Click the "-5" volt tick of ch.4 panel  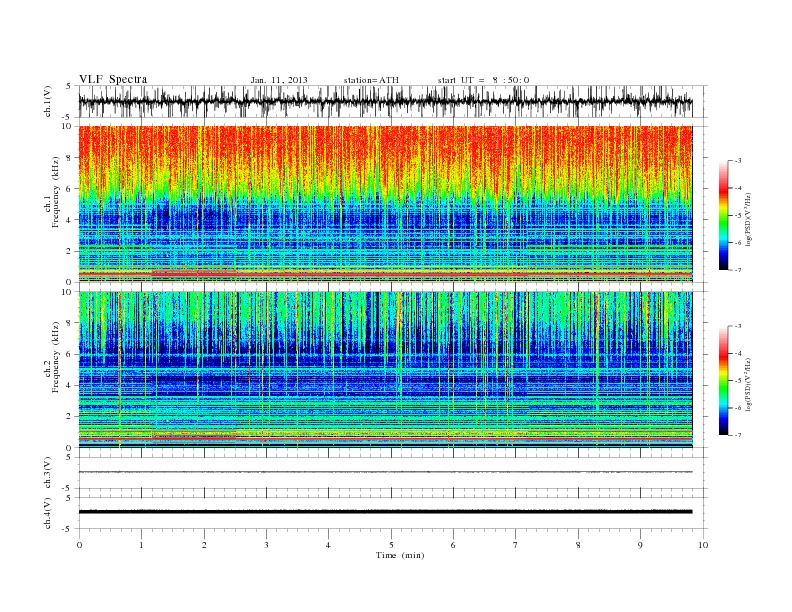(68, 529)
